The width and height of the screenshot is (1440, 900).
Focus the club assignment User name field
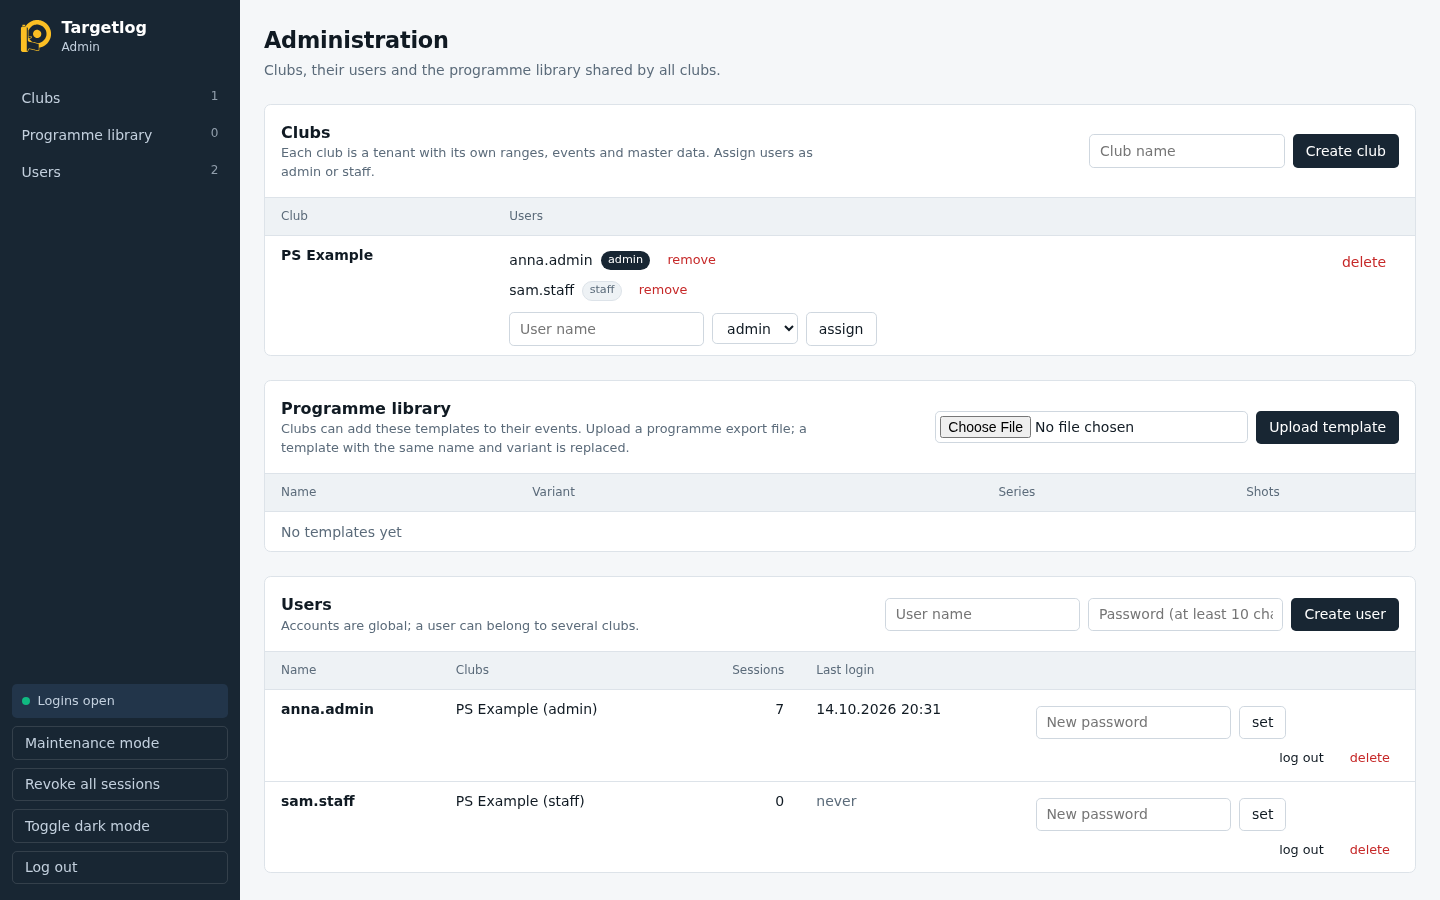coord(606,329)
